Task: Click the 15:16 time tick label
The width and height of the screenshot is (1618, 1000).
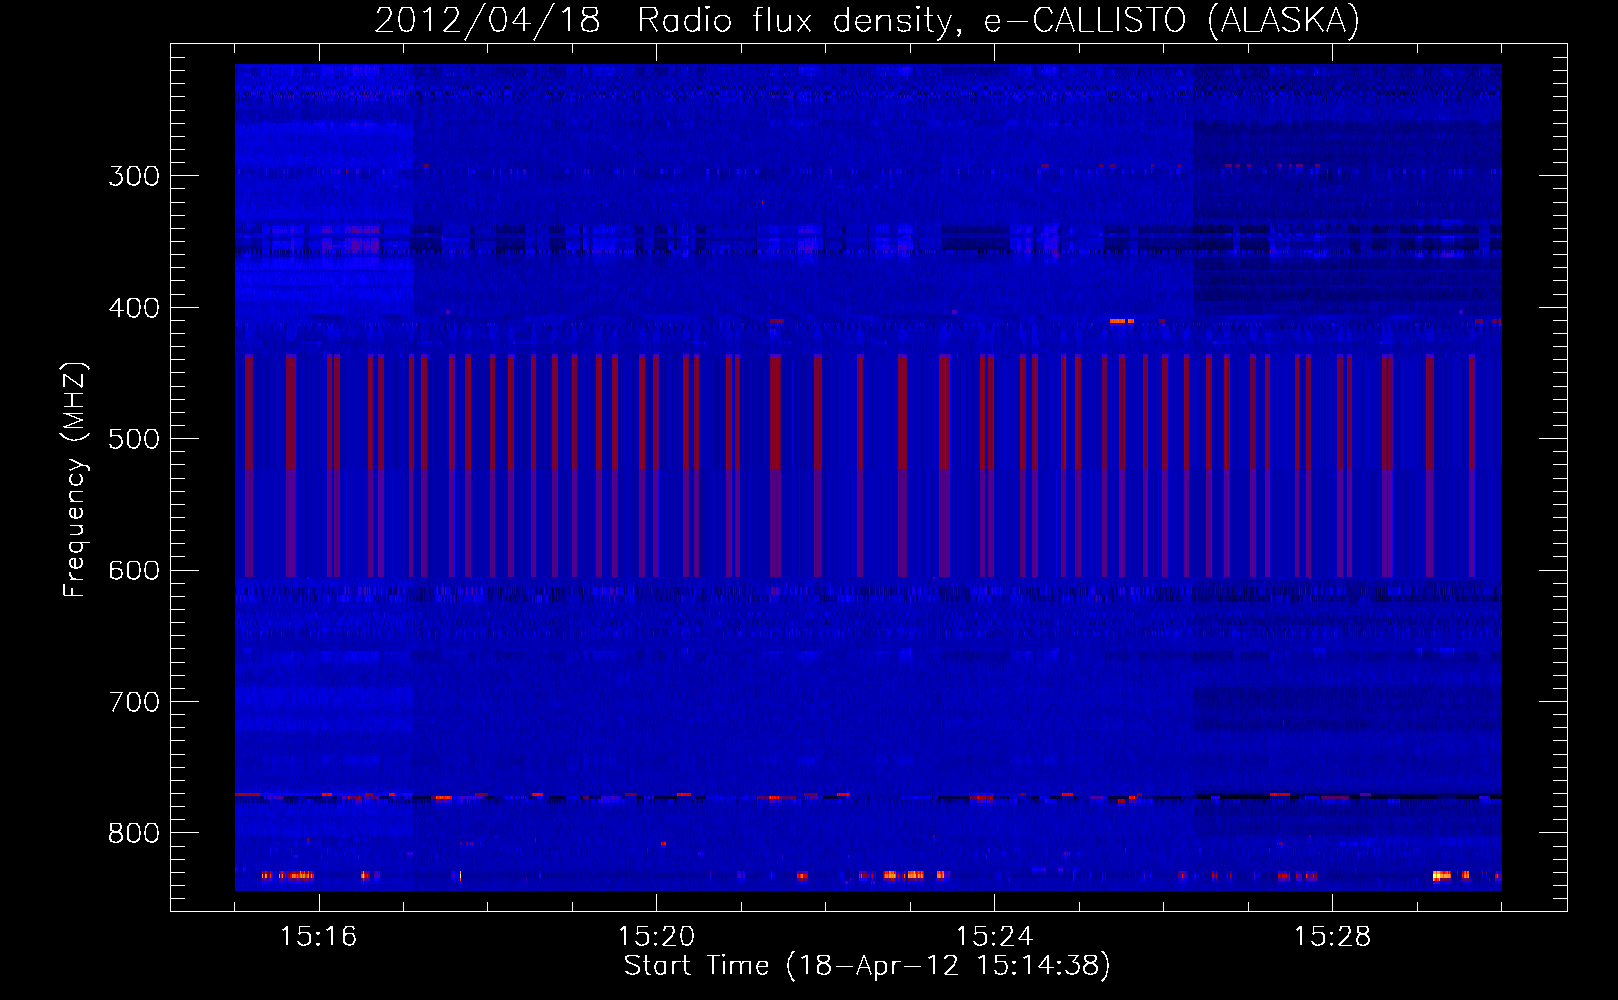Action: pyautogui.click(x=318, y=936)
